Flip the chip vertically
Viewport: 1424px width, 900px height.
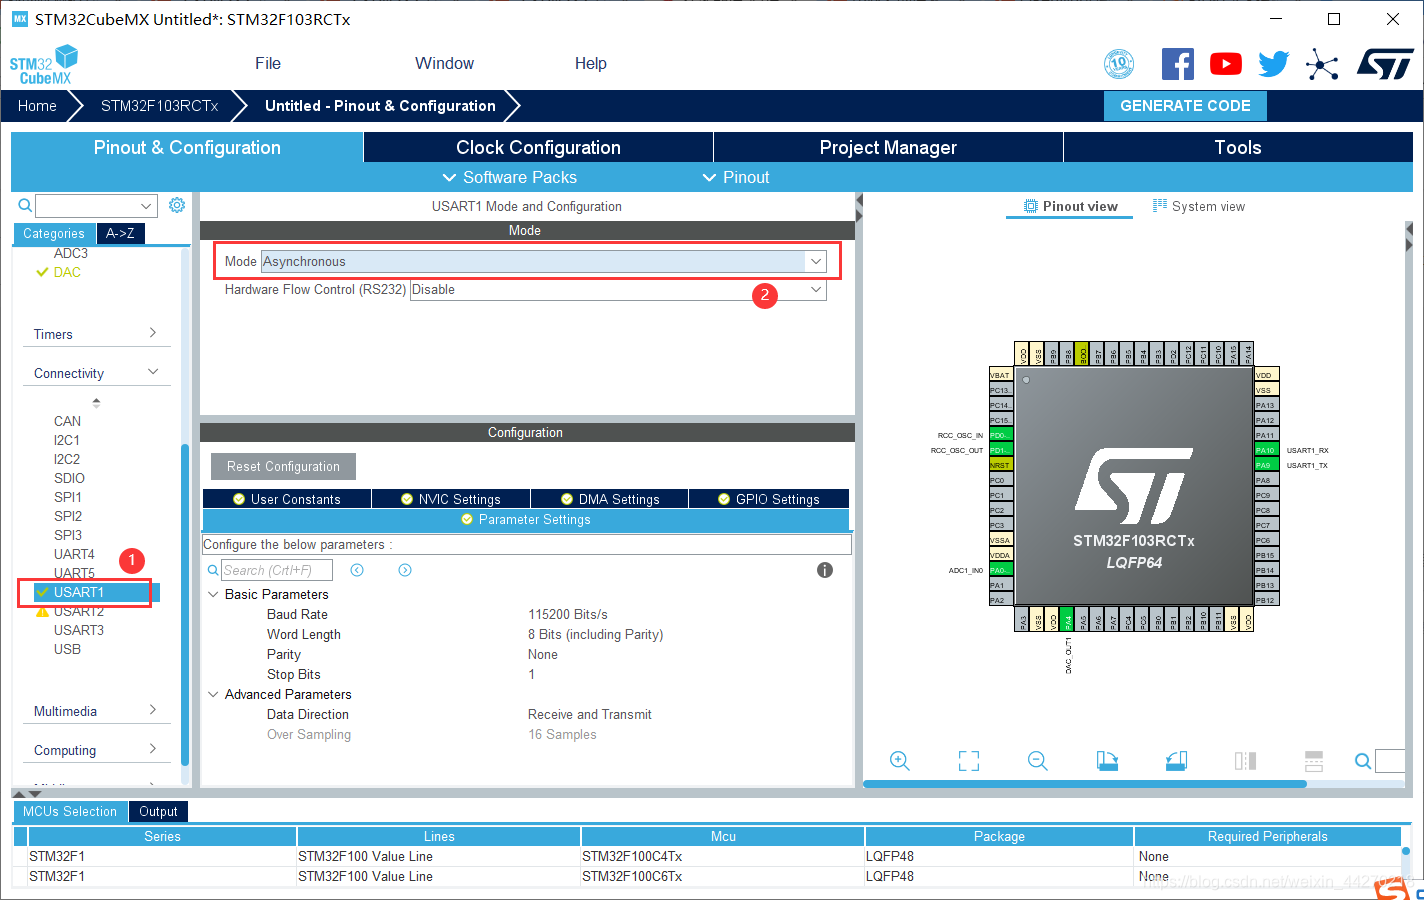1314,761
